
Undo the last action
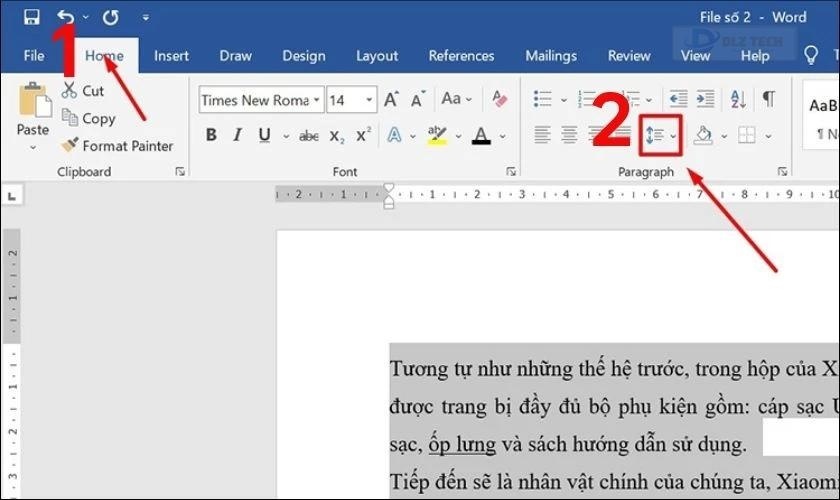65,17
